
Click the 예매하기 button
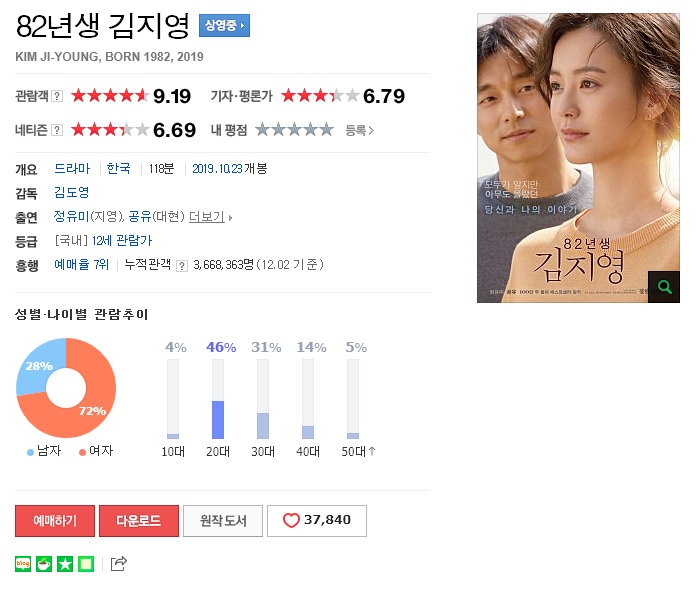55,521
